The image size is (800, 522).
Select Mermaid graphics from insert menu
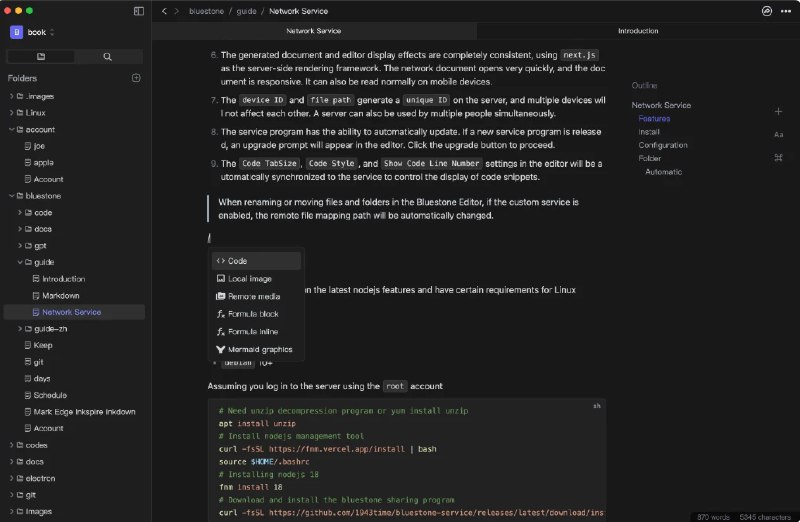259,349
